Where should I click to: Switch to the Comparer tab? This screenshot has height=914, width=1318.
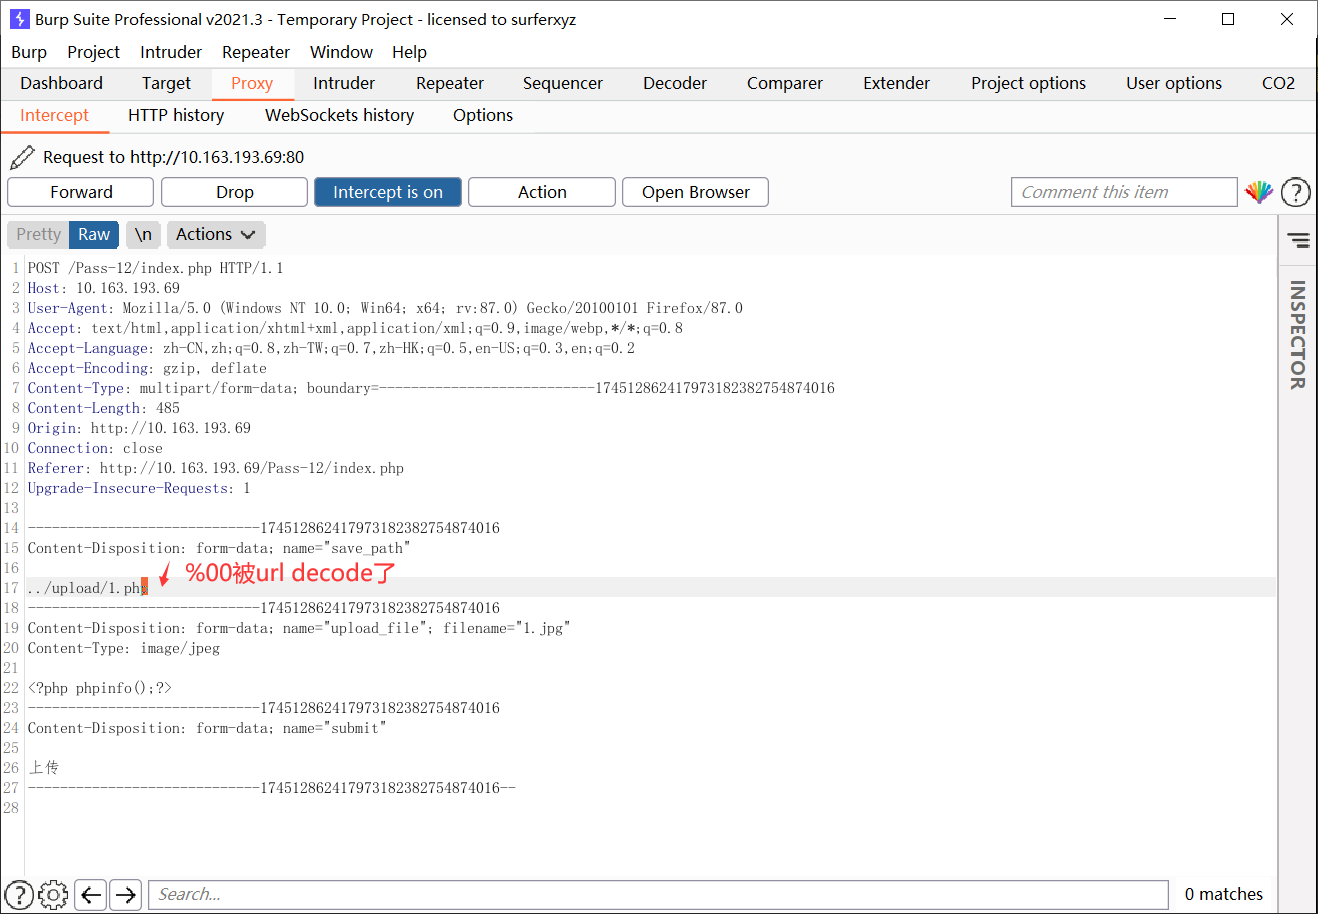tap(785, 83)
